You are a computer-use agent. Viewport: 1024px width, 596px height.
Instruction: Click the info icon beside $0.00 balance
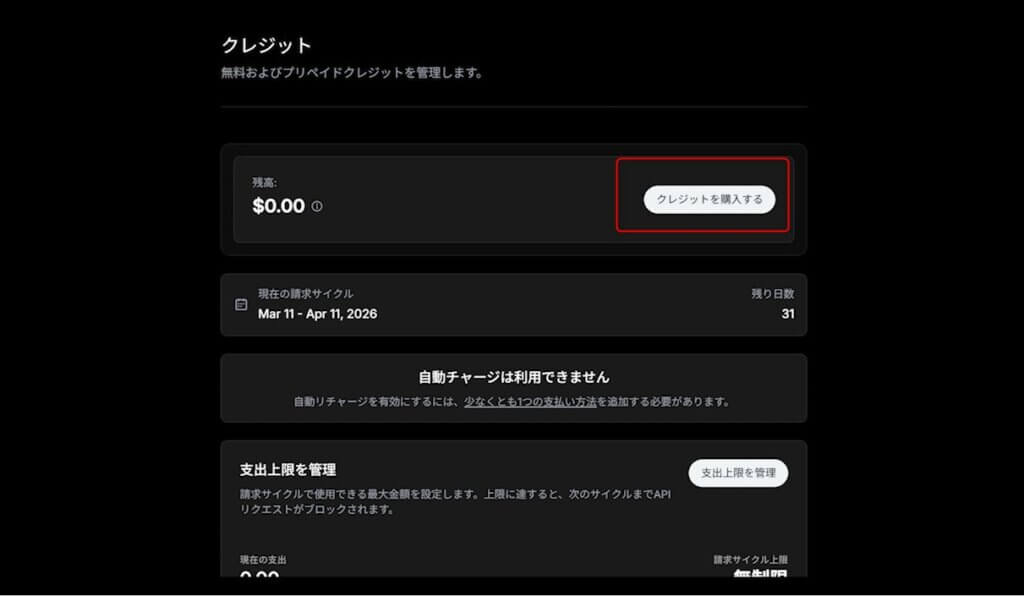pyautogui.click(x=317, y=206)
